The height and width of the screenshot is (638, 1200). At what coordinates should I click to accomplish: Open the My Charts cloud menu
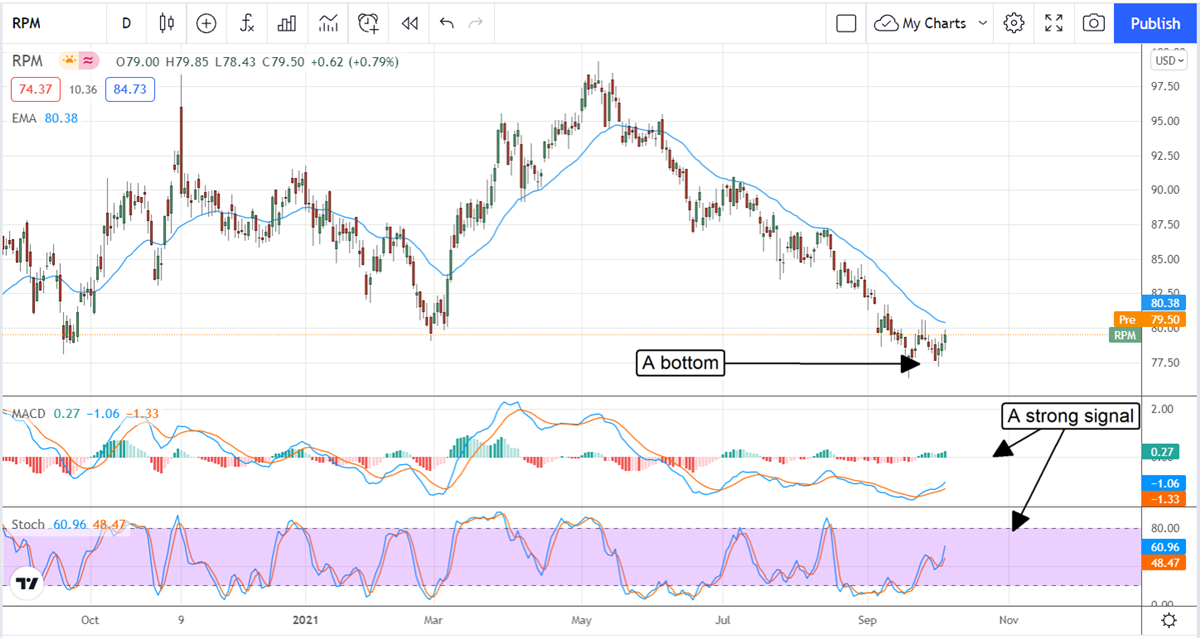pos(920,22)
